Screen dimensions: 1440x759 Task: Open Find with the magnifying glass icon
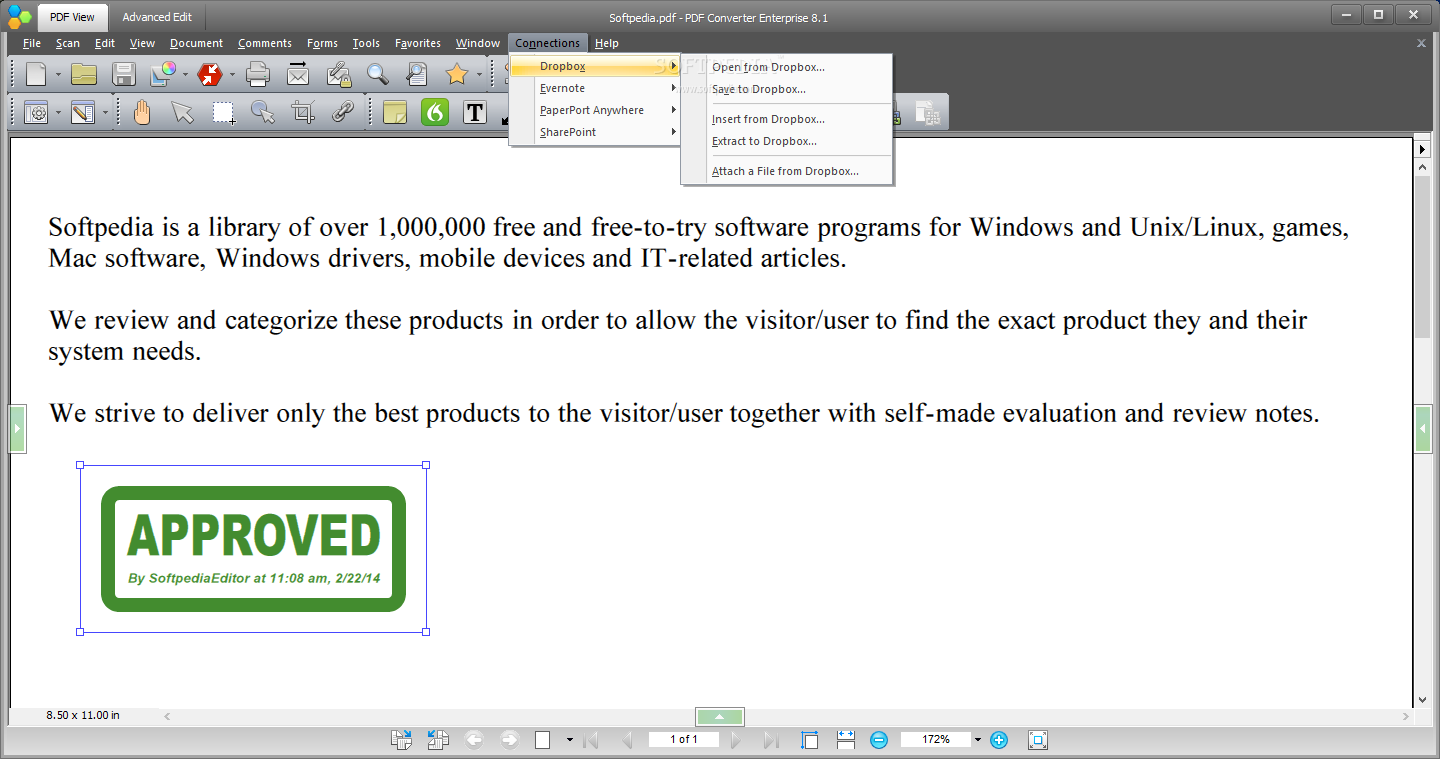pyautogui.click(x=377, y=74)
